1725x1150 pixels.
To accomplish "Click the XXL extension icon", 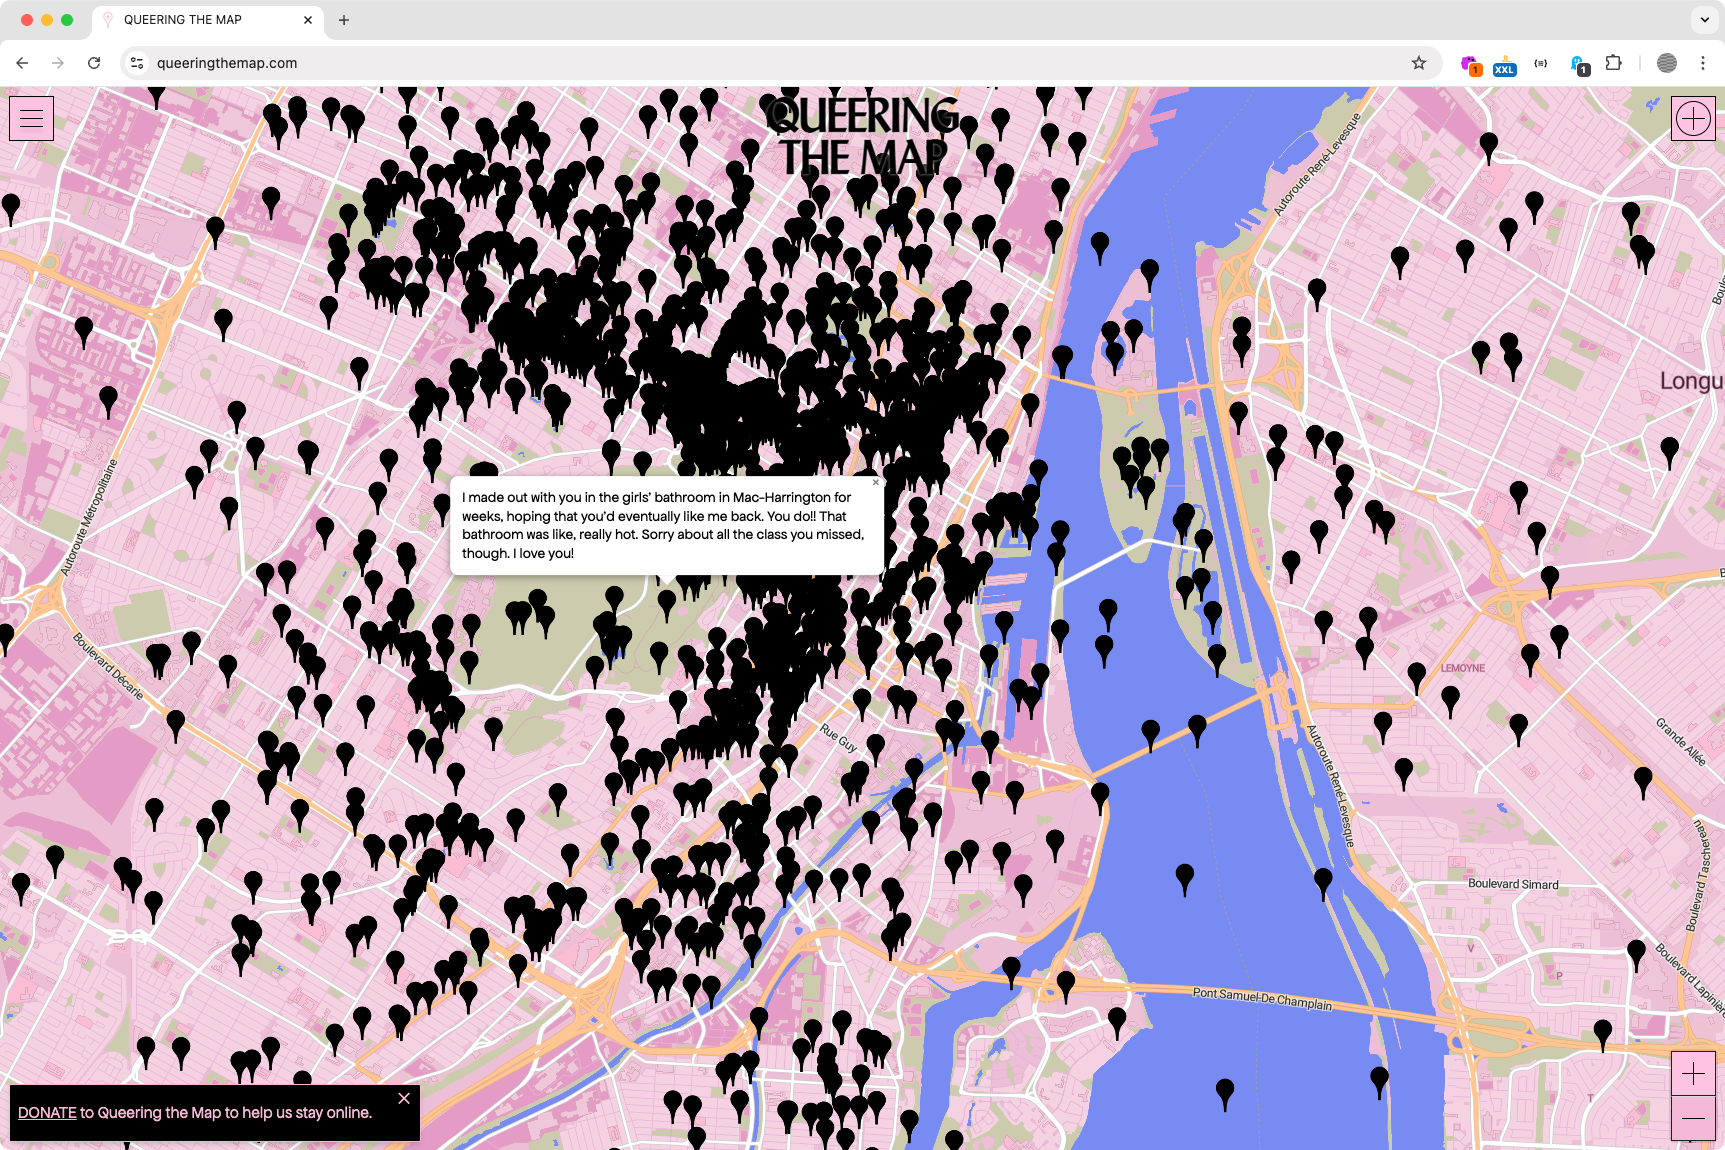I will pyautogui.click(x=1504, y=65).
